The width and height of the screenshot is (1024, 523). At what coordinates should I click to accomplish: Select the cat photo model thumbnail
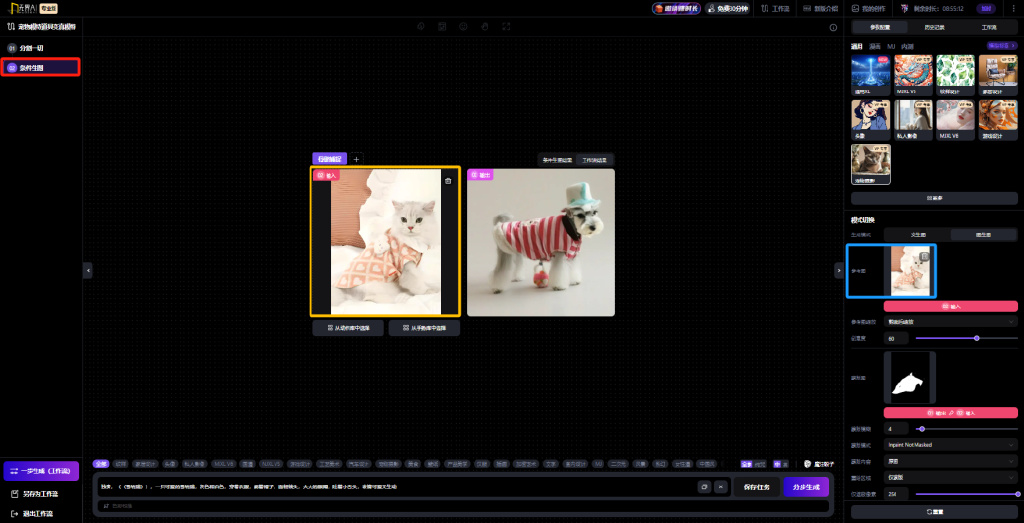(871, 164)
